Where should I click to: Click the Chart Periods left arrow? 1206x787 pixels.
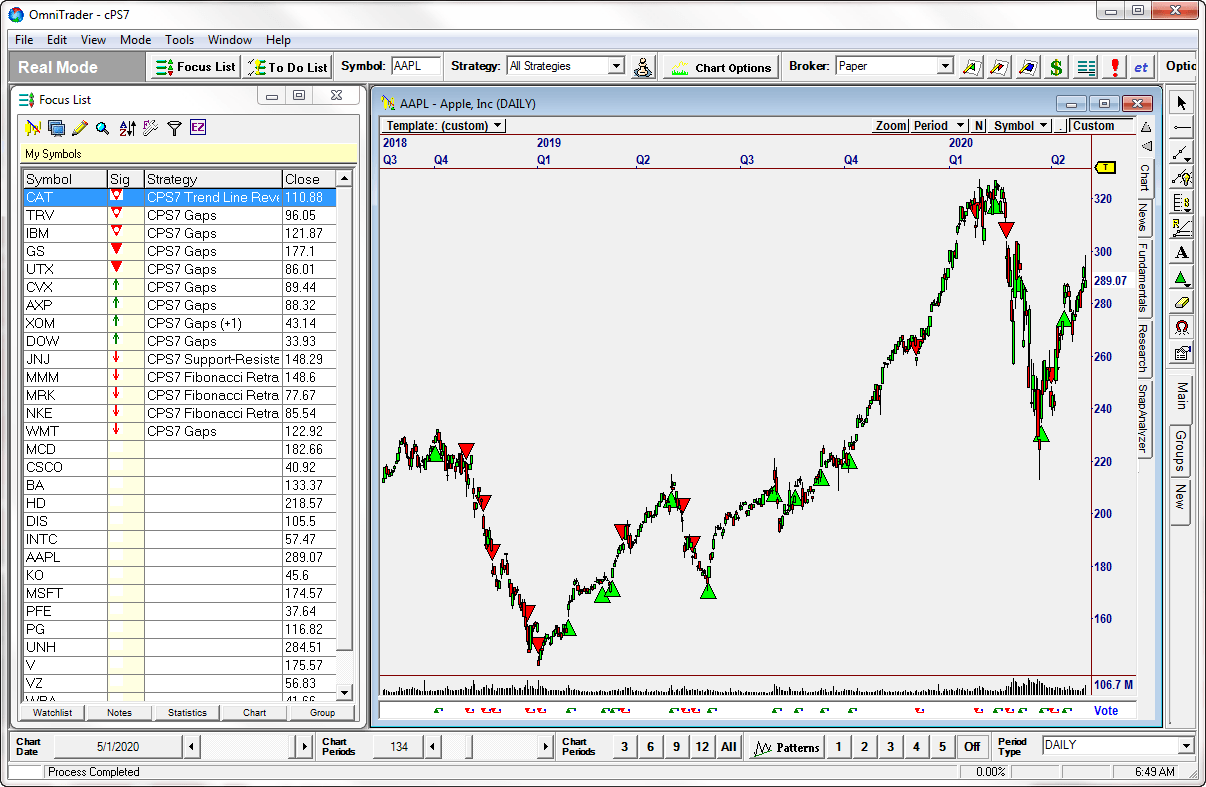click(432, 746)
